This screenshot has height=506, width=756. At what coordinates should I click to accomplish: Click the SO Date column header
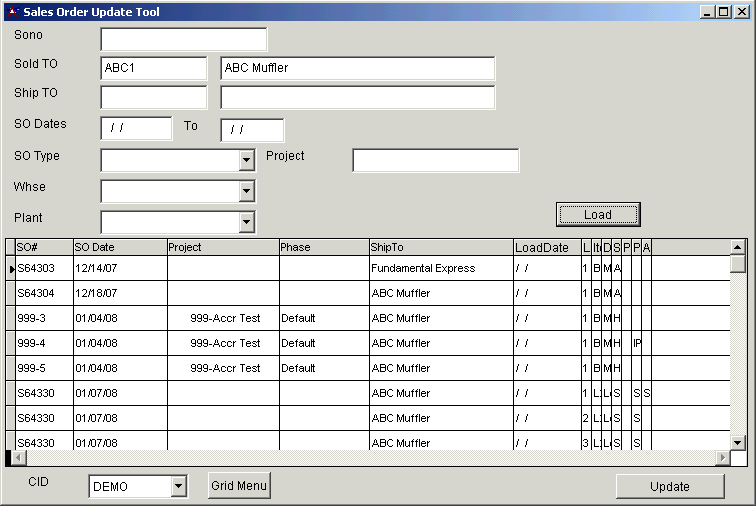(118, 247)
